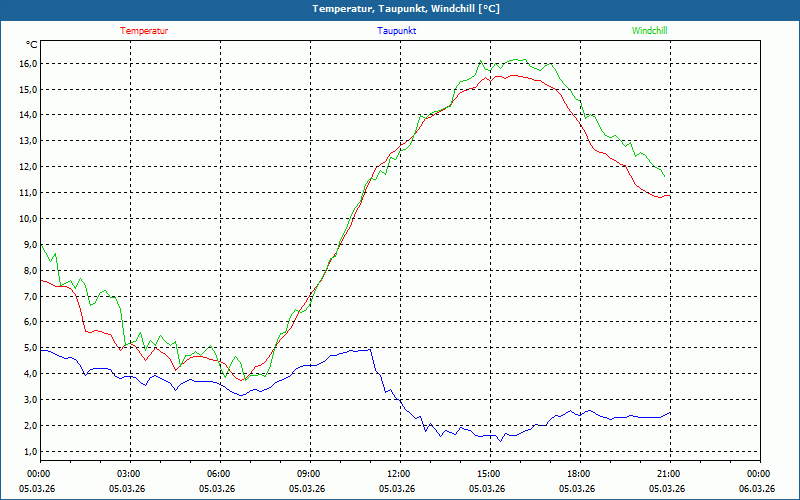Image resolution: width=800 pixels, height=500 pixels.
Task: Click the 03:00 x-axis time label
Action: (x=127, y=474)
